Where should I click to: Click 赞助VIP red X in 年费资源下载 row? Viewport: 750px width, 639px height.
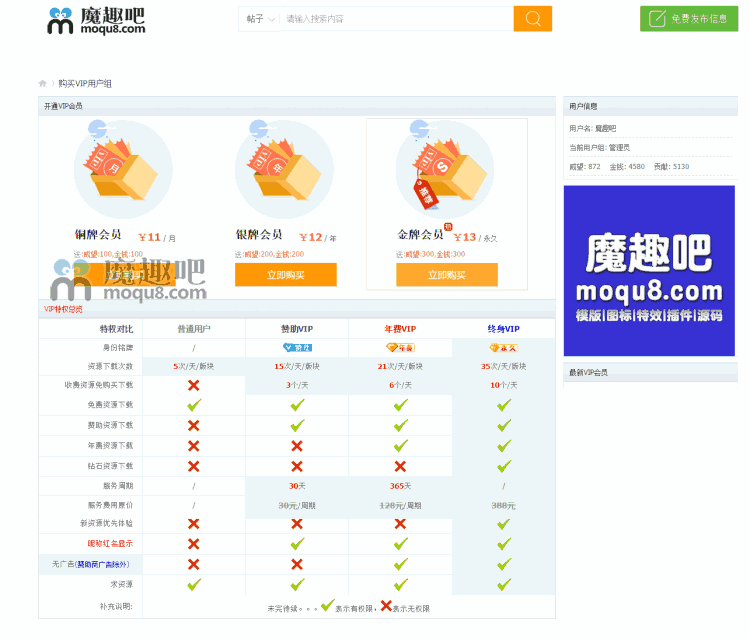pyautogui.click(x=297, y=446)
